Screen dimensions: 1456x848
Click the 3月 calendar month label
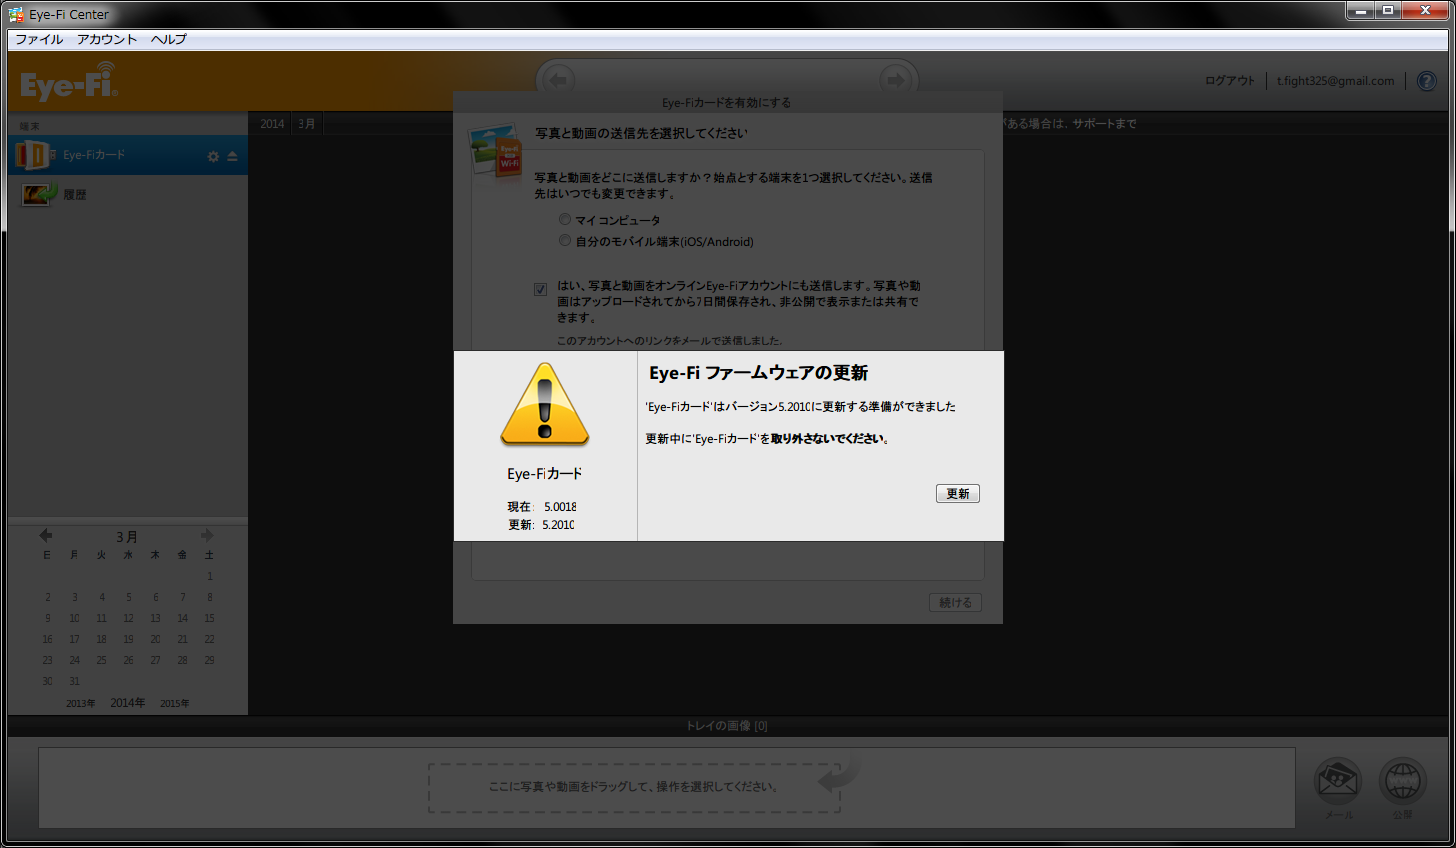point(127,537)
